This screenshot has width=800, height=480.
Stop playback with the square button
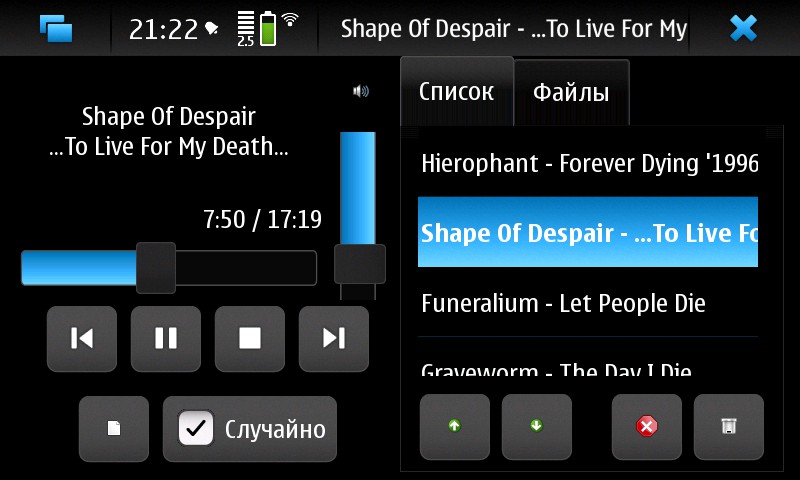click(x=250, y=339)
